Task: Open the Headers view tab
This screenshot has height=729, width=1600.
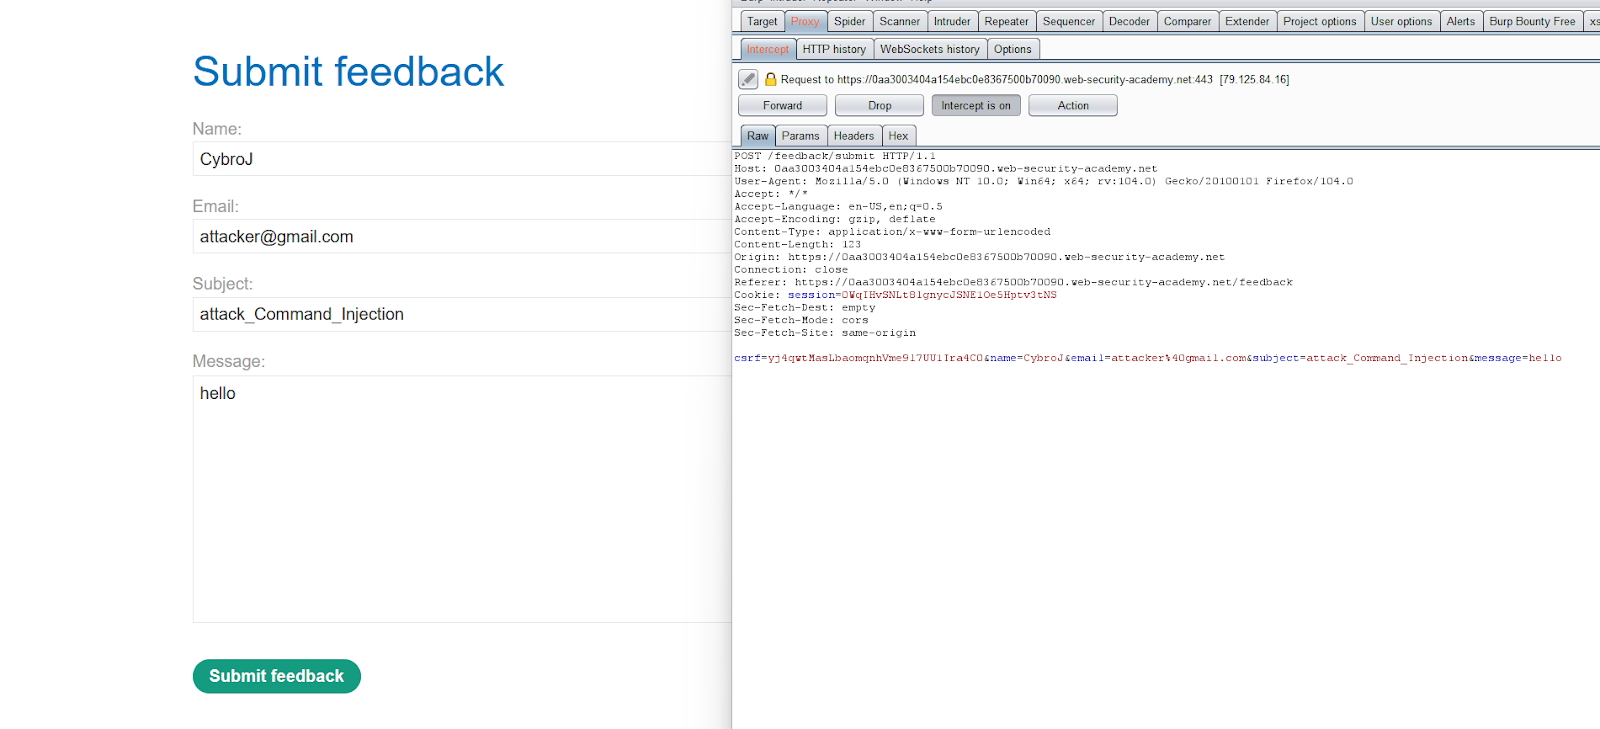Action: [x=853, y=136]
